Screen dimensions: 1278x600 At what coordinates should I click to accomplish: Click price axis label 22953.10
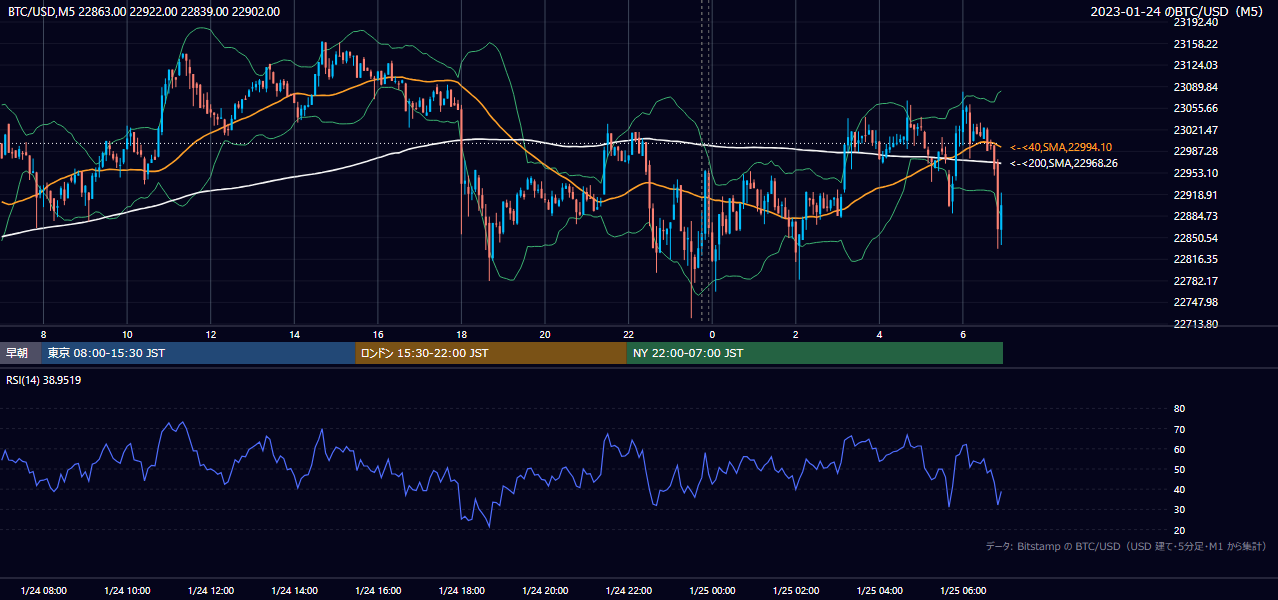pos(1196,173)
